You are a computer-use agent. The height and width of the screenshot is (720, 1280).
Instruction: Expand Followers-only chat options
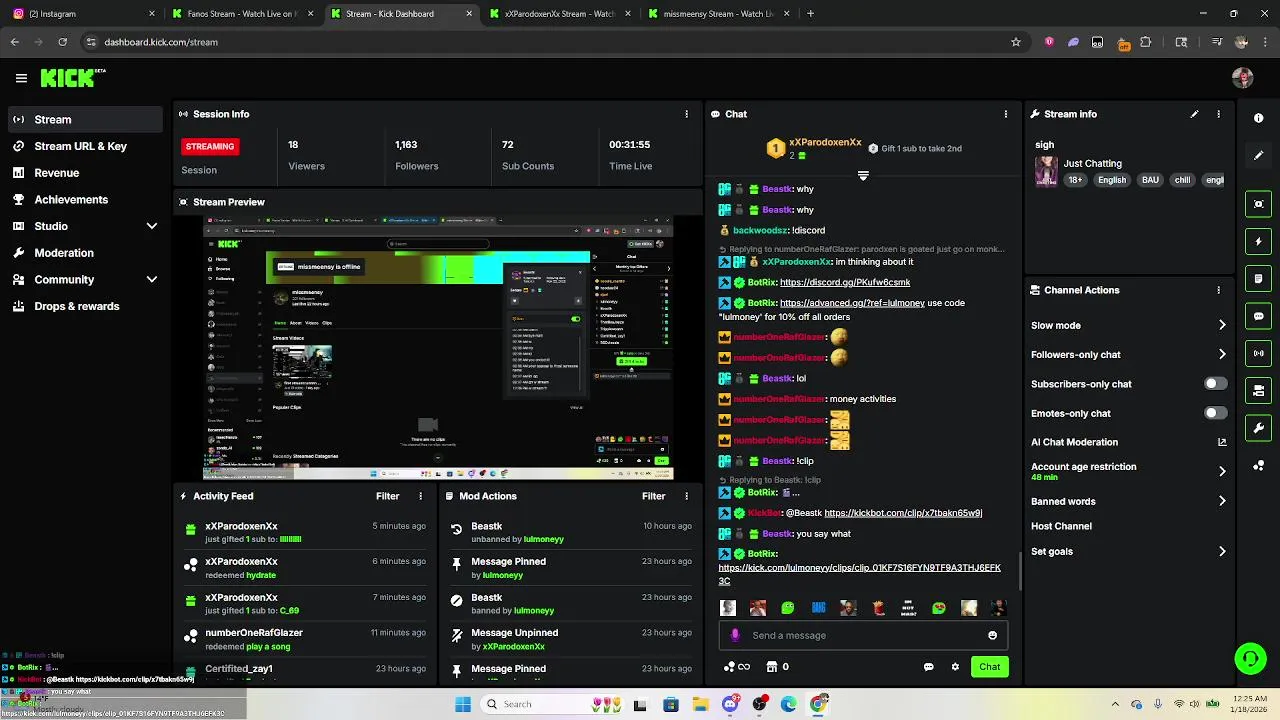(x=1222, y=354)
